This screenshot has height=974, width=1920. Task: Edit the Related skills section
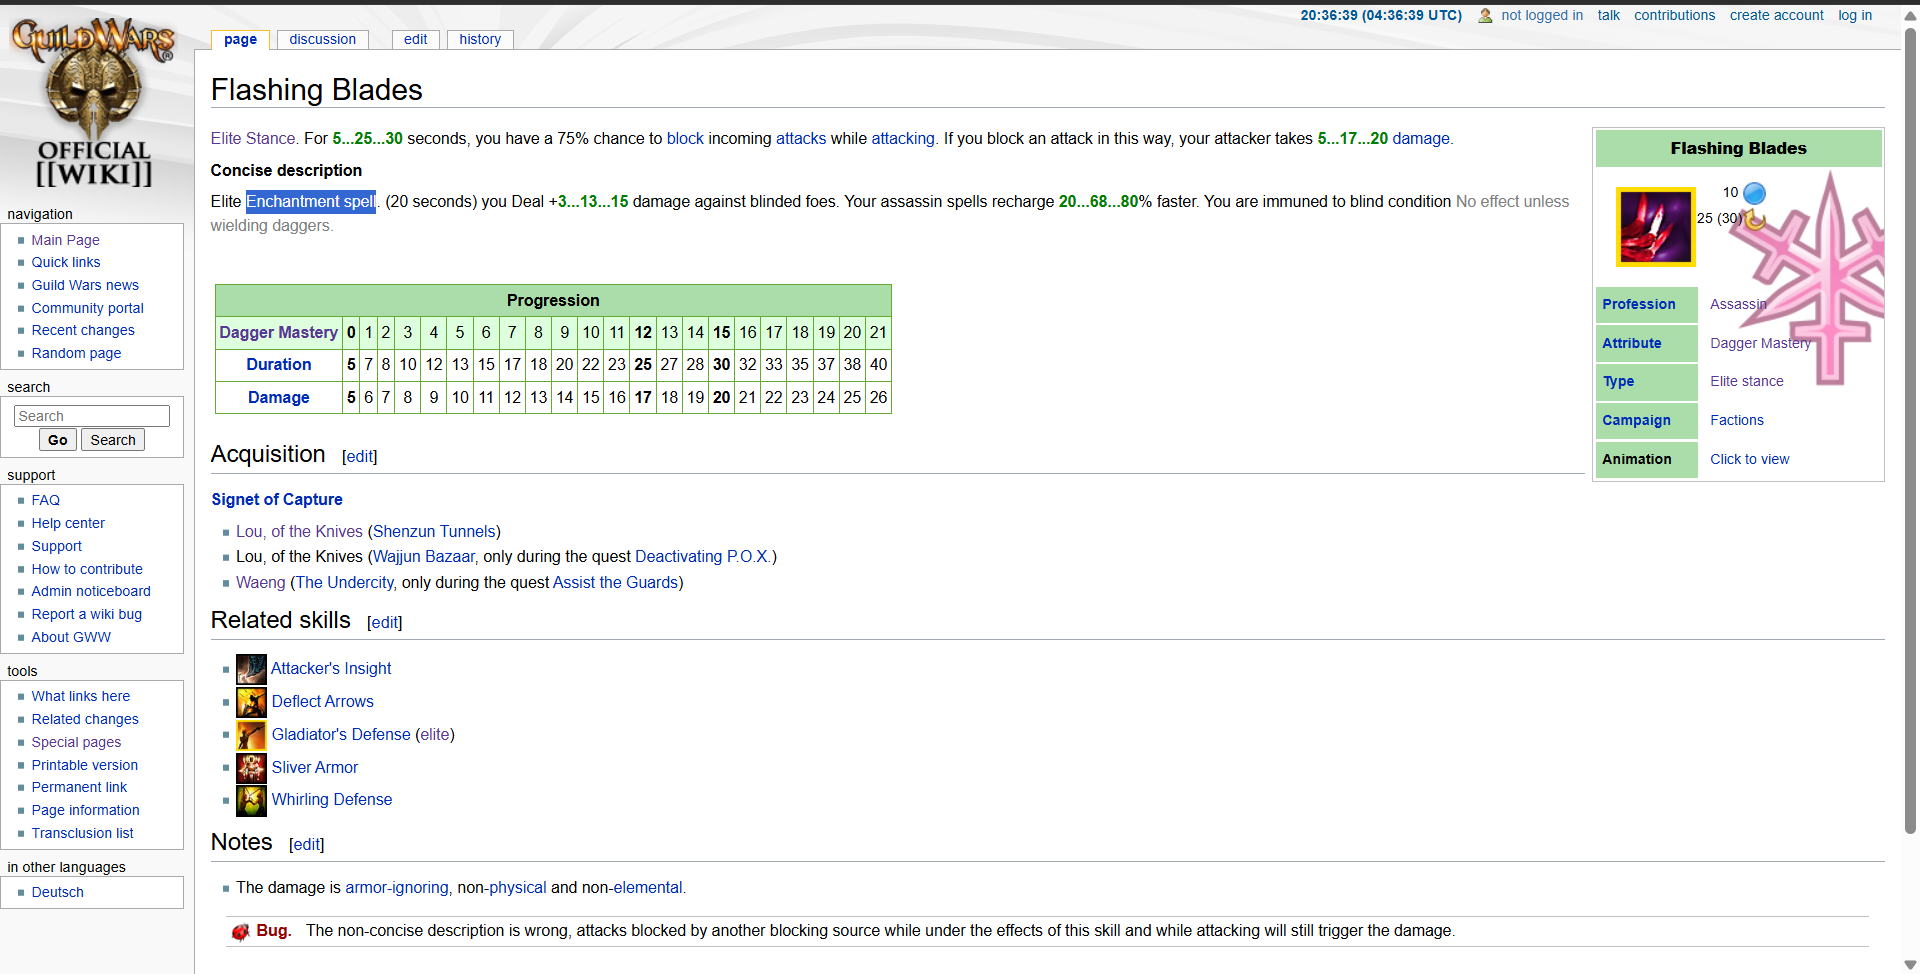tap(384, 622)
